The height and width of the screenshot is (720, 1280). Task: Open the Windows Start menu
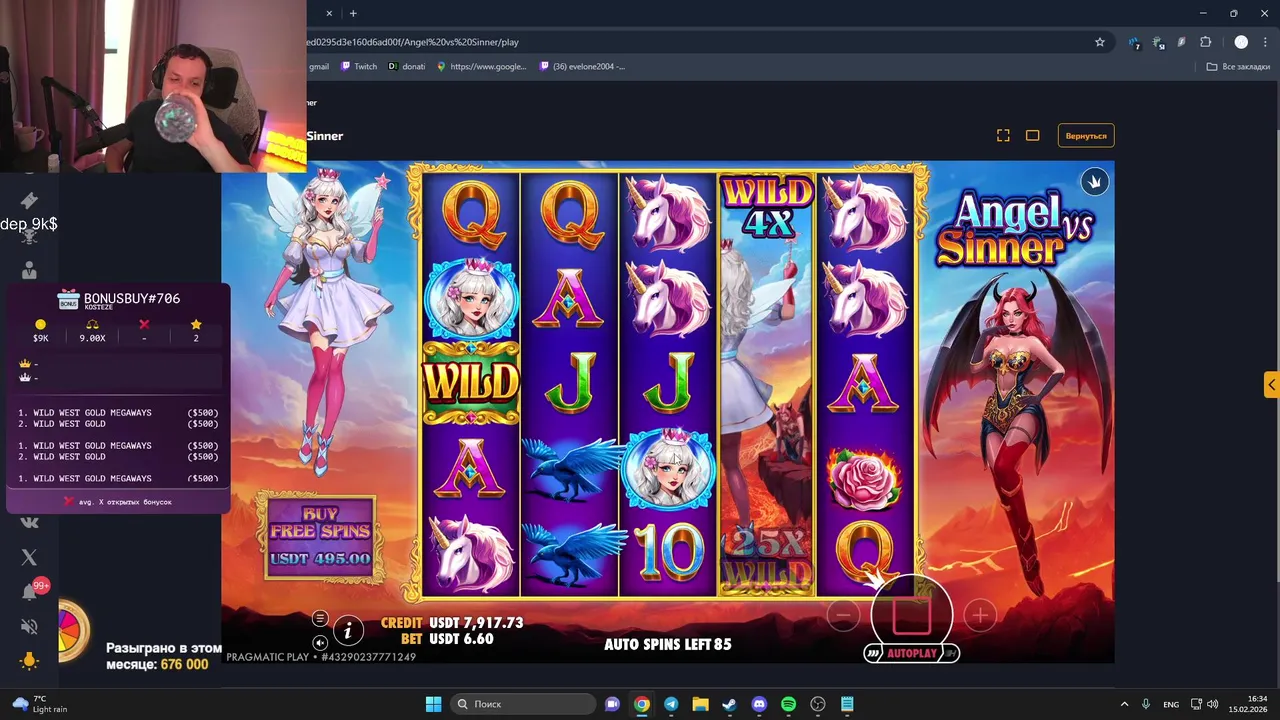[x=433, y=704]
